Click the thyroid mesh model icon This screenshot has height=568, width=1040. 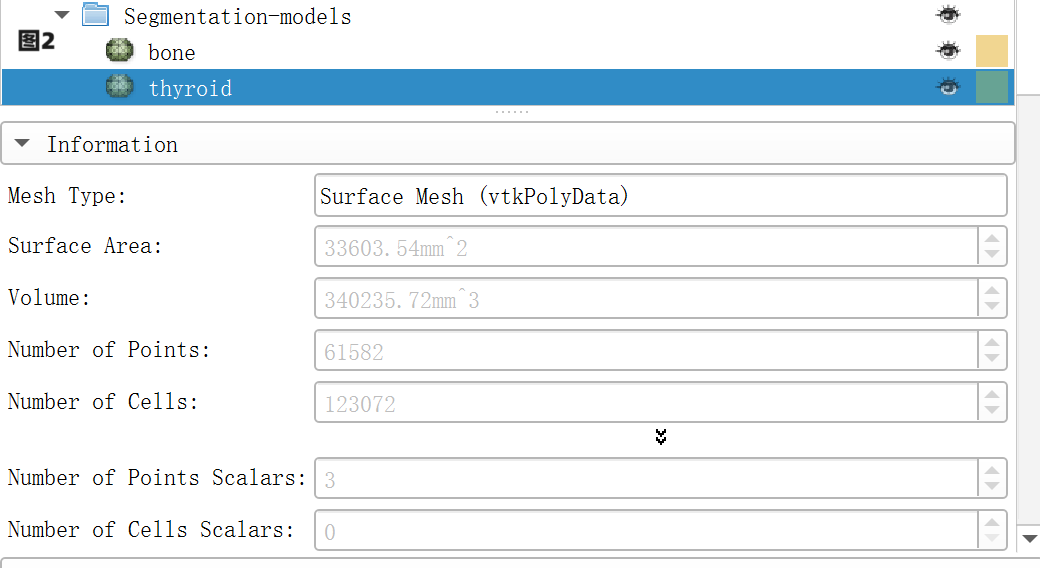click(x=120, y=87)
